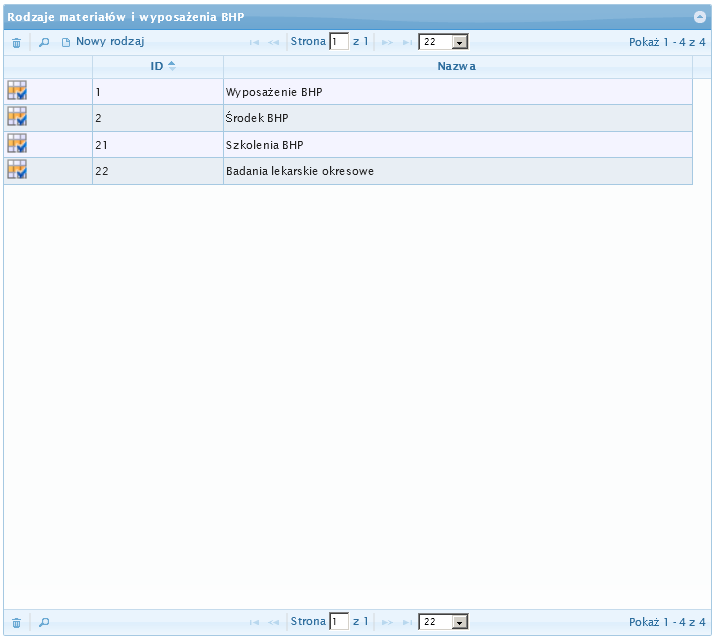Click the bottom Pokaż 1 - 4 z 4 text
716x640 pixels.
tap(667, 622)
